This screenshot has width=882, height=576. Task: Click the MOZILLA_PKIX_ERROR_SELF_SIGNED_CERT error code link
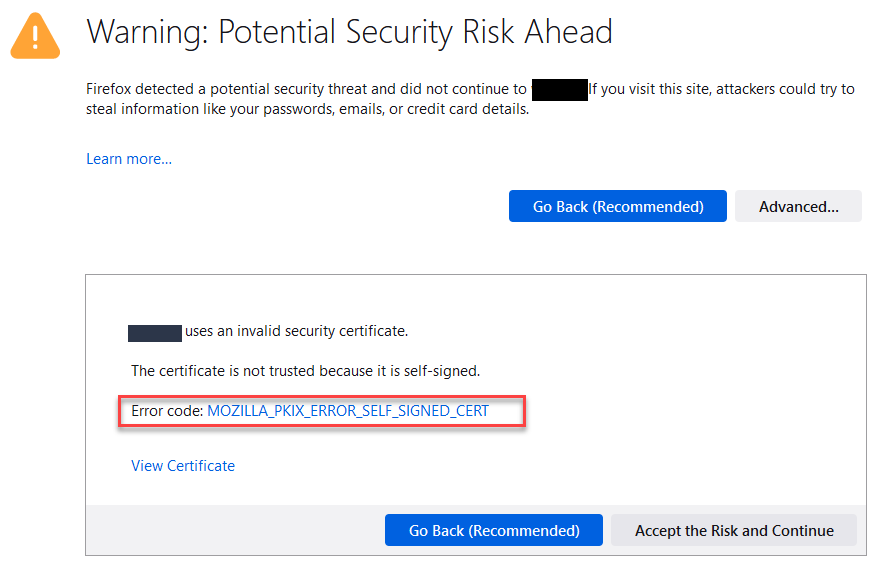click(x=348, y=411)
